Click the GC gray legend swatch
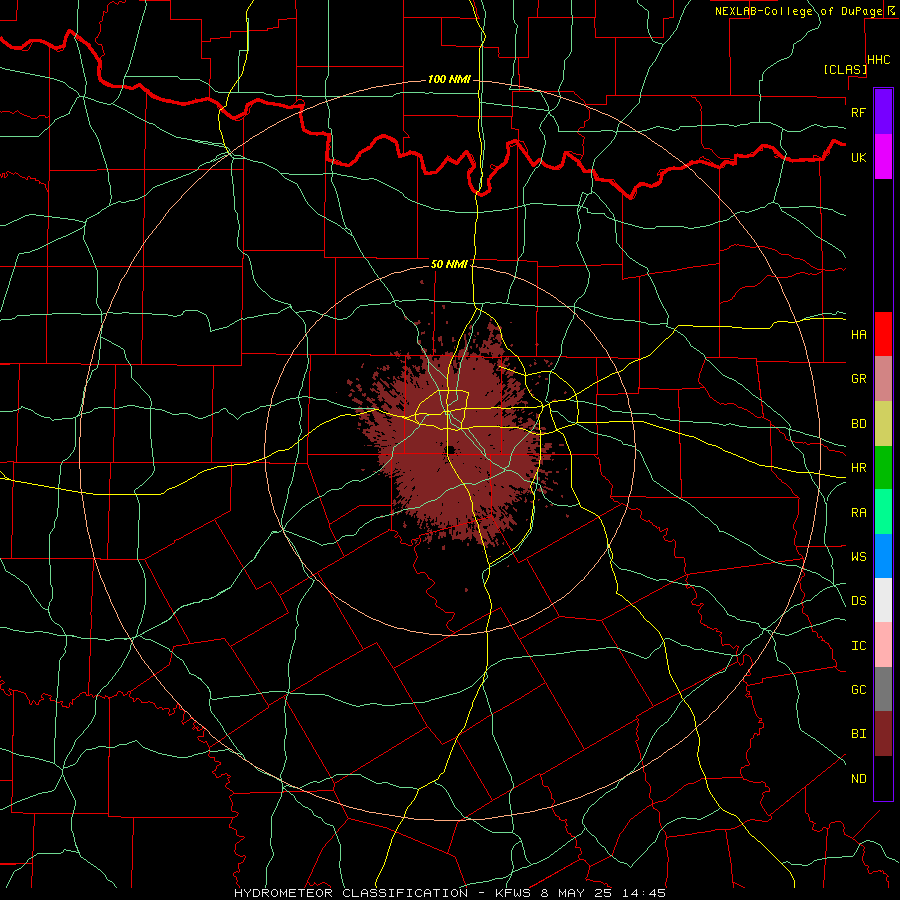 (883, 689)
